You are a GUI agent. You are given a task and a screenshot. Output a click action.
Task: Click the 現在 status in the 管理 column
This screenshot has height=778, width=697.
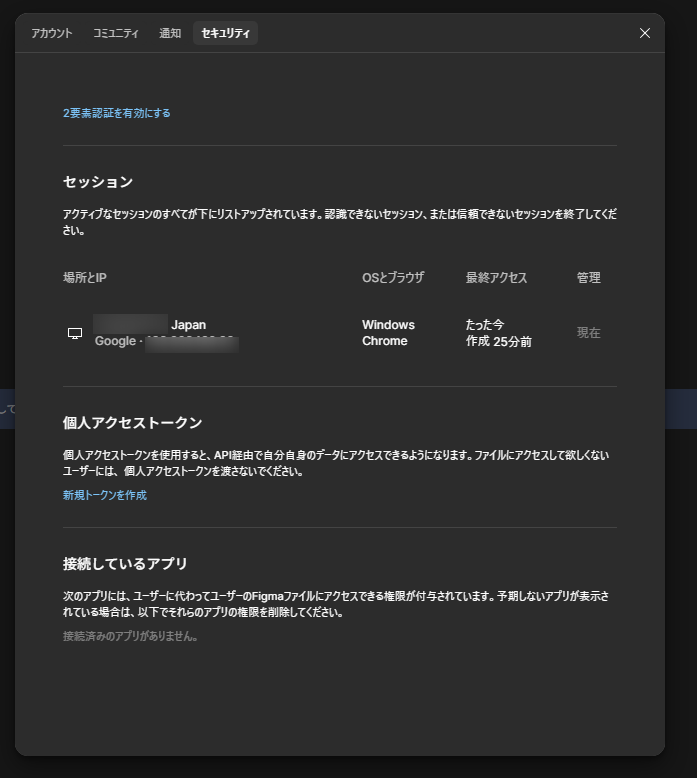point(588,333)
